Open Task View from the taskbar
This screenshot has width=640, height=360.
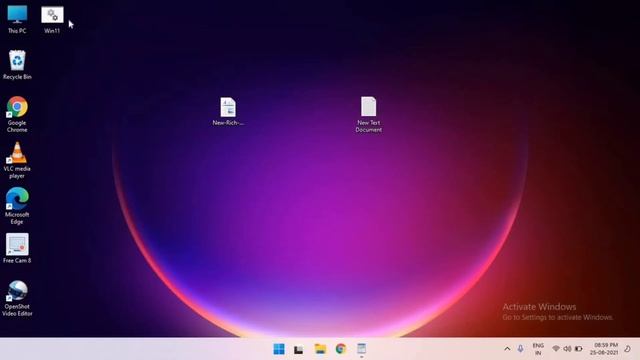pos(299,349)
